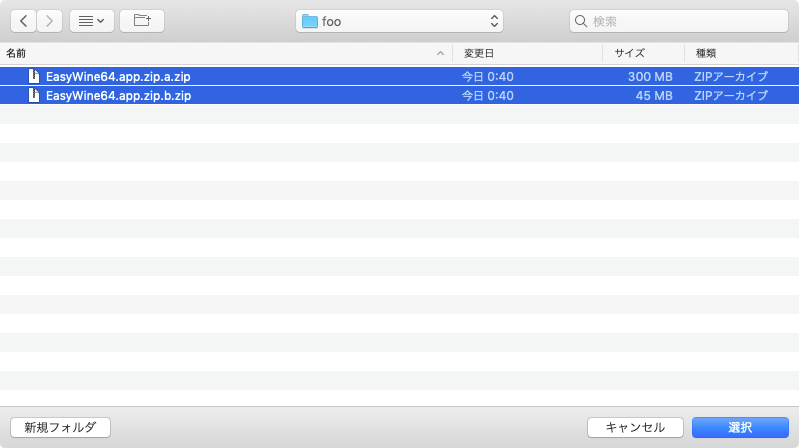Select file EasyWine64.app.zip.a.zip
Image resolution: width=799 pixels, height=448 pixels.
(400, 76)
